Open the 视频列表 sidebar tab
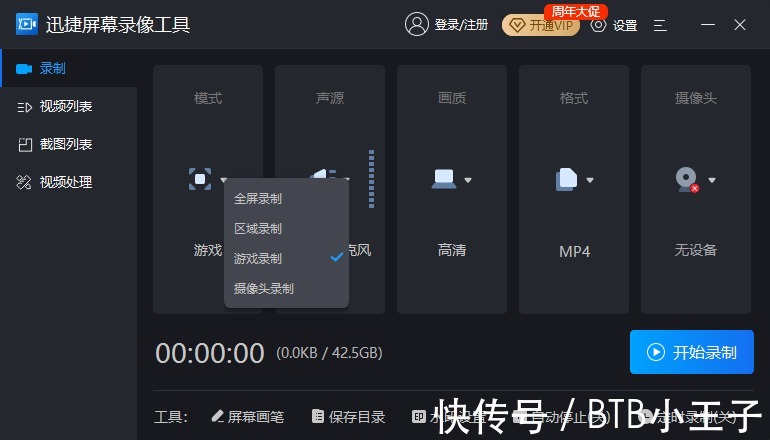 coord(69,106)
